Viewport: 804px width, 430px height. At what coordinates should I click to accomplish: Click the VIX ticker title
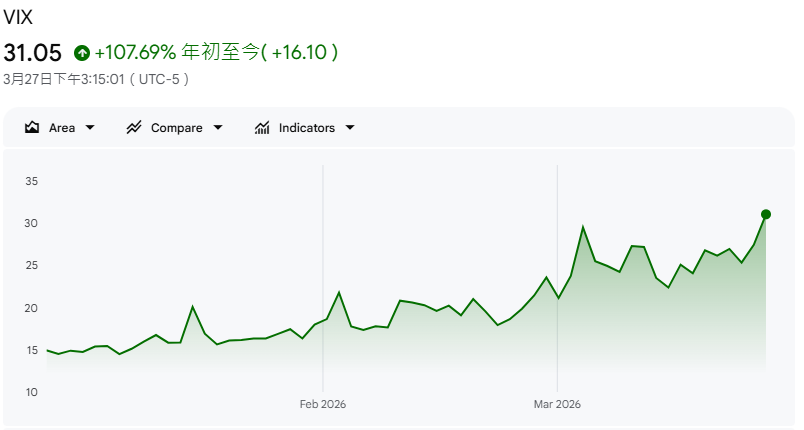tap(18, 17)
